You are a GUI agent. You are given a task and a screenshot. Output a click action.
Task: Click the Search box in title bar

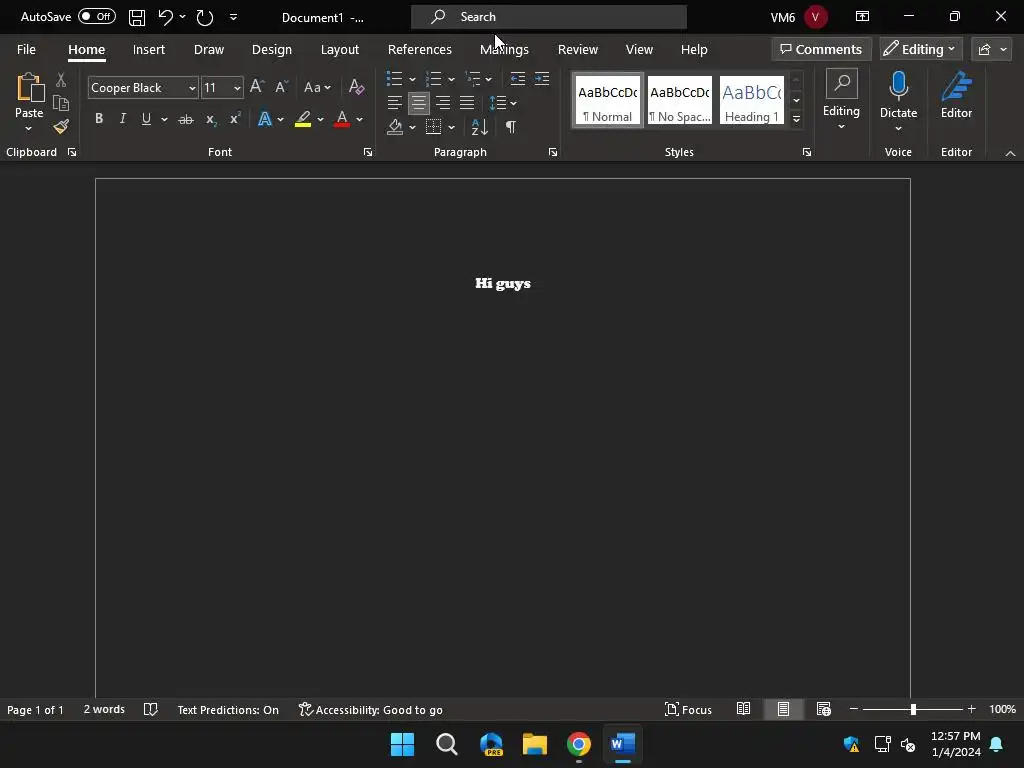click(549, 17)
